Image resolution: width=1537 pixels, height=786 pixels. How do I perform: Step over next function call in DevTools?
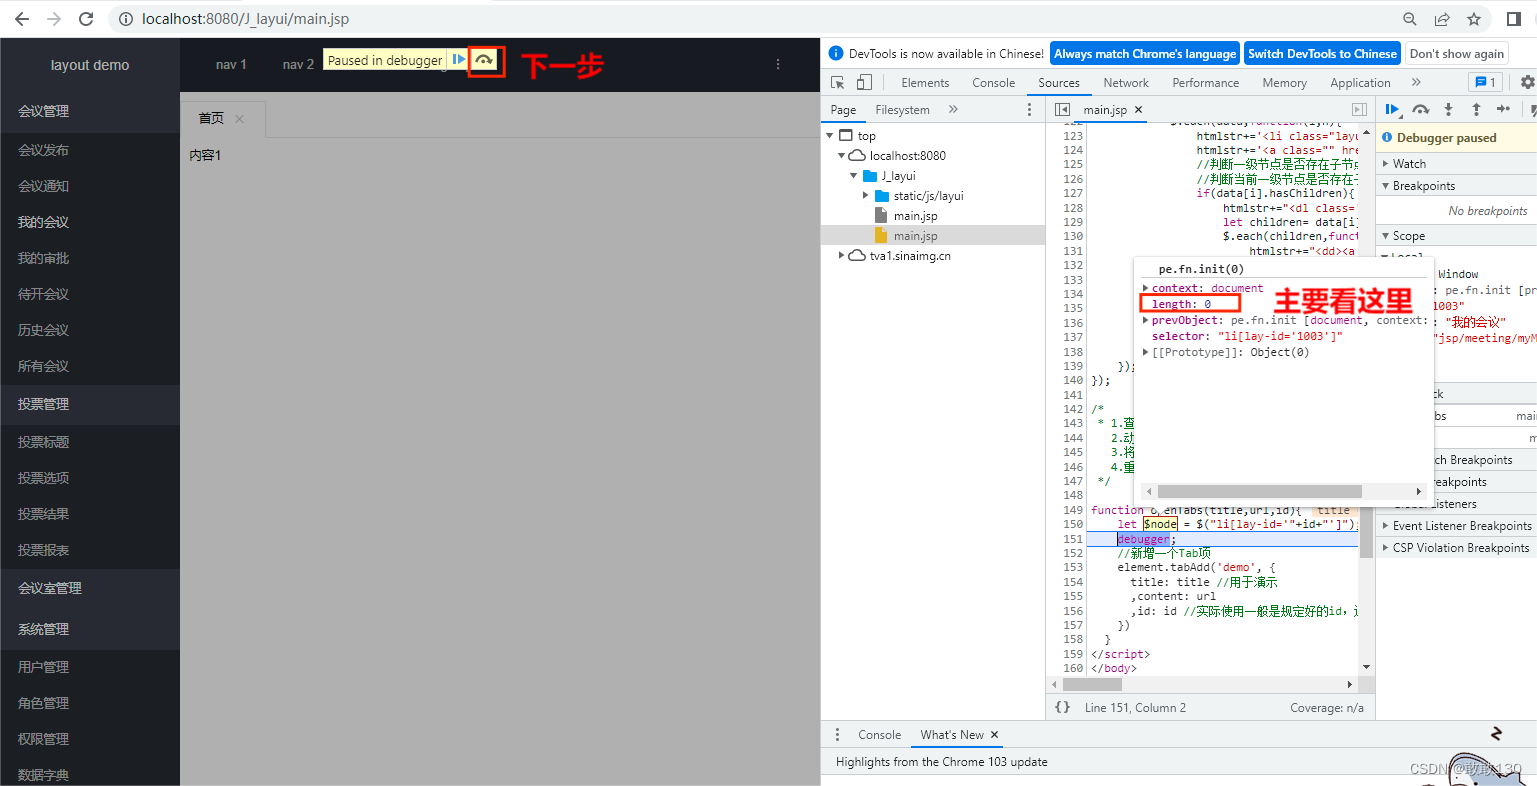(1420, 109)
